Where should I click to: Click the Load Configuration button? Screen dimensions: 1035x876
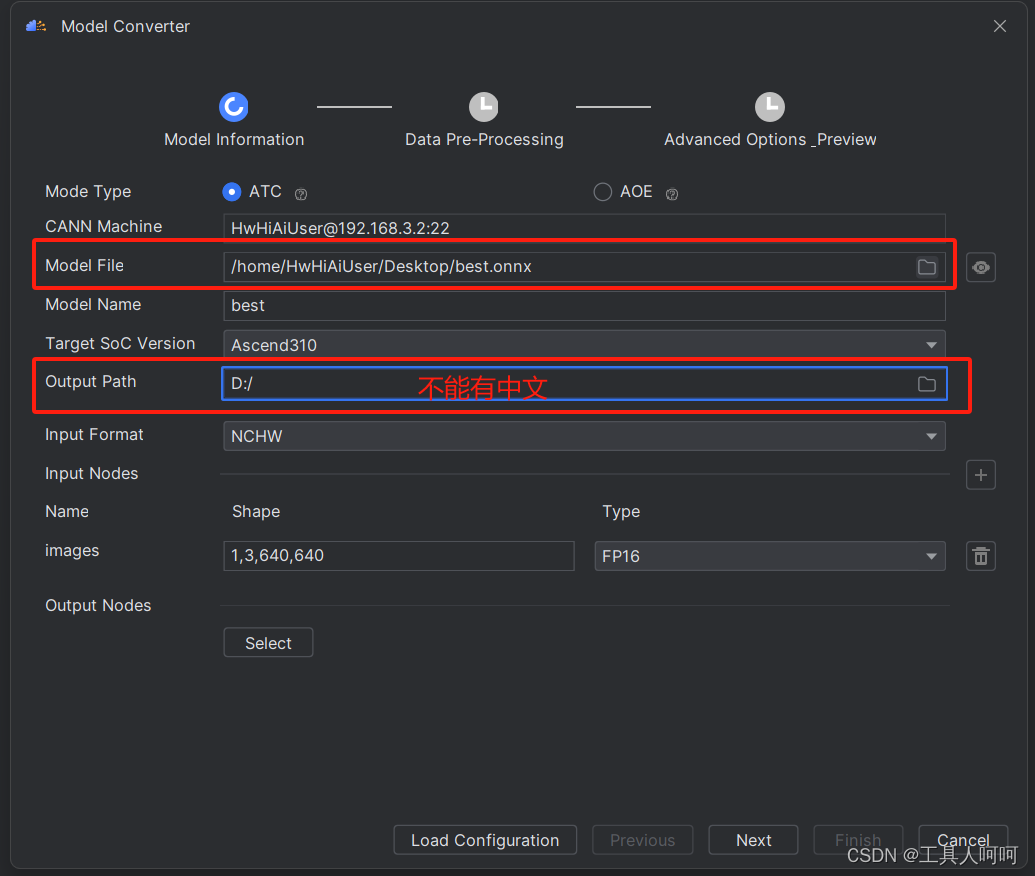click(x=485, y=840)
